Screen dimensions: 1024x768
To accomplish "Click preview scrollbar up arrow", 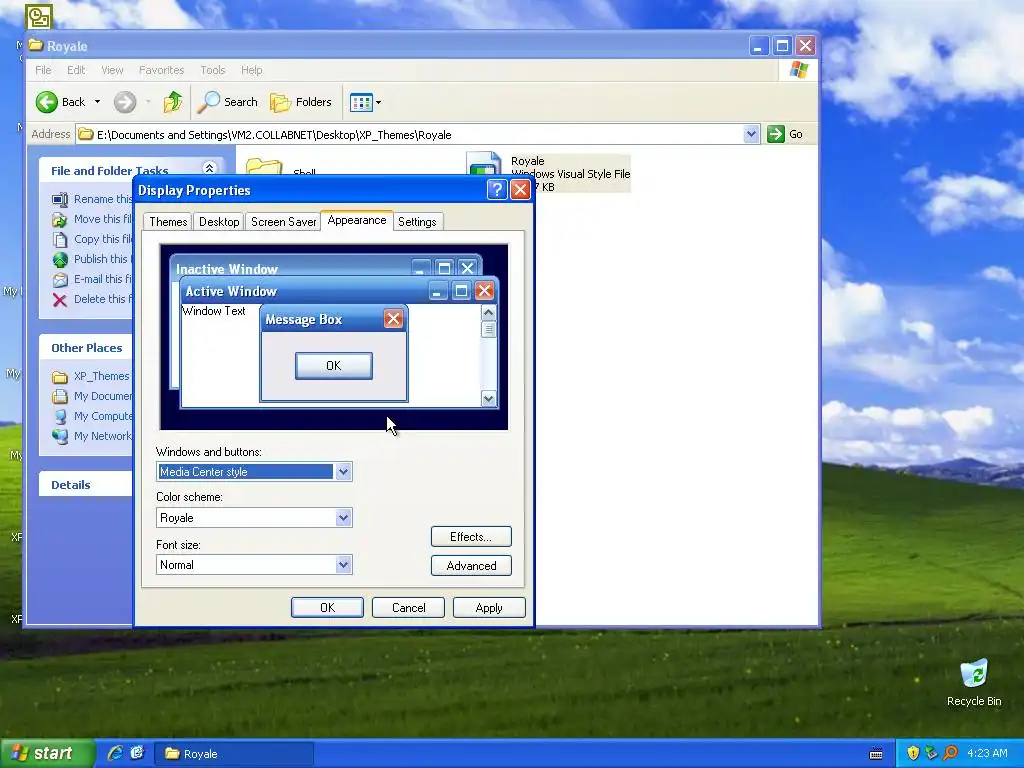I will pos(488,313).
